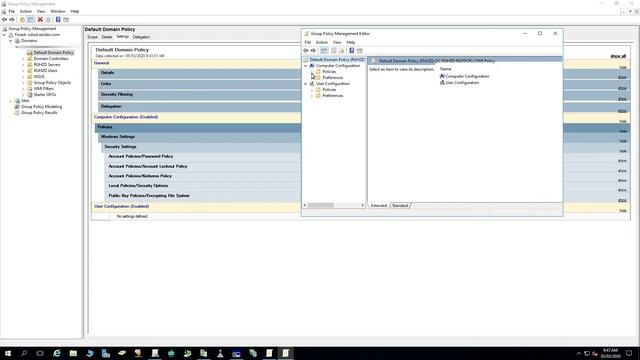Collapse Computer Configuration in Editor tree

coord(305,66)
